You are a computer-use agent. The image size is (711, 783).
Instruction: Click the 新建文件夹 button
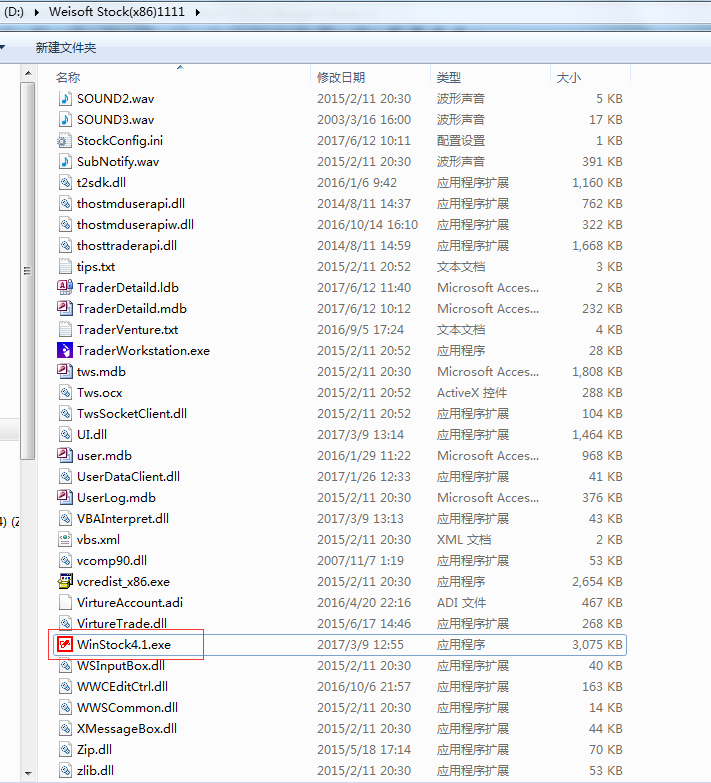[66, 47]
